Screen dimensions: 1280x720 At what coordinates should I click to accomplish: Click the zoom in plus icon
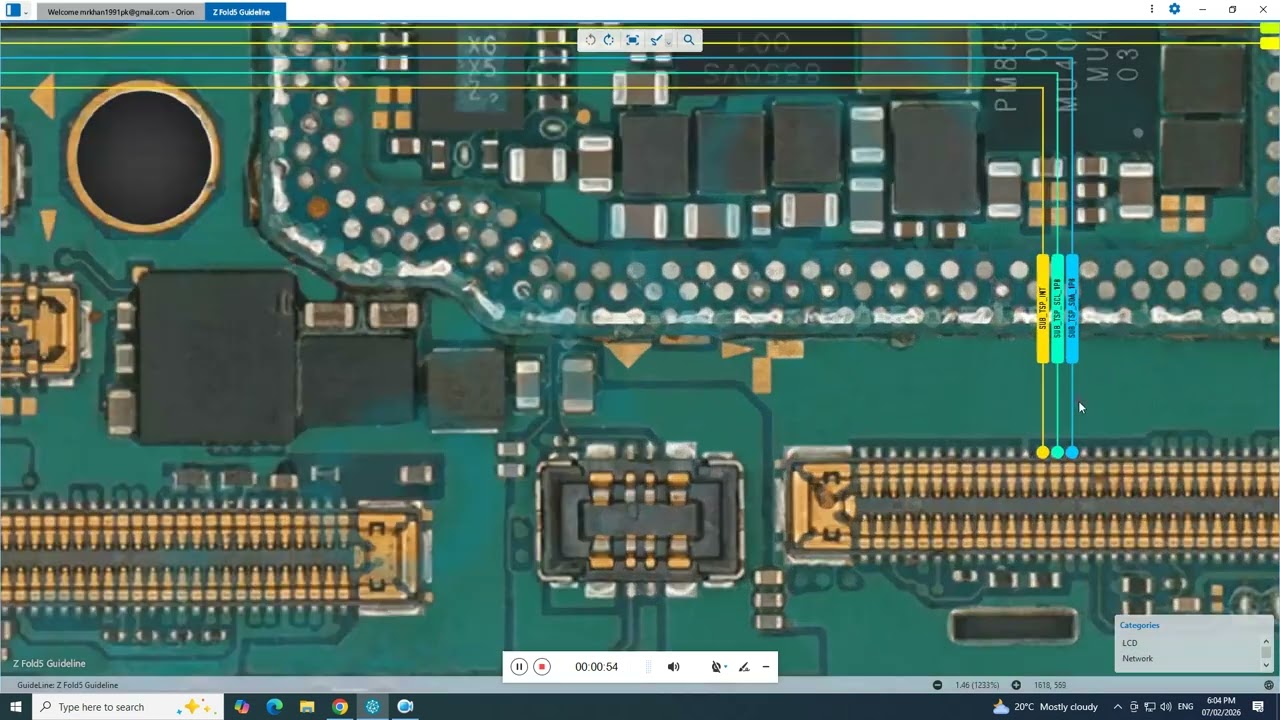pyautogui.click(x=1016, y=685)
